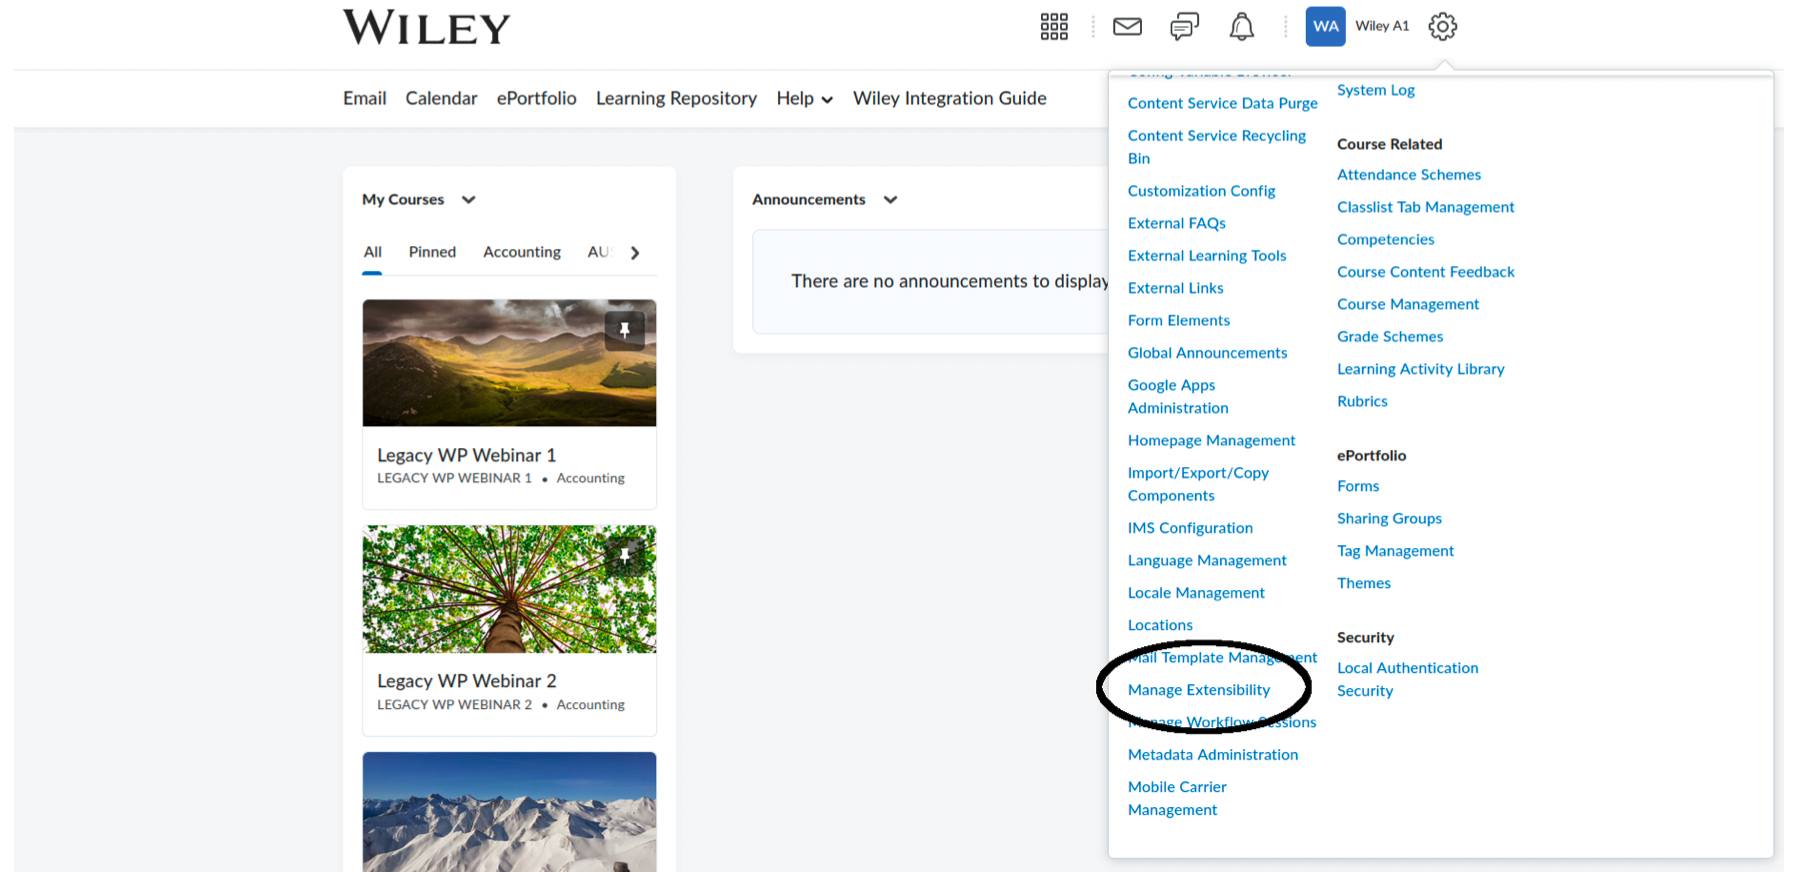Open the subscription alerts chat icon
Image resolution: width=1810 pixels, height=872 pixels.
coord(1184,27)
